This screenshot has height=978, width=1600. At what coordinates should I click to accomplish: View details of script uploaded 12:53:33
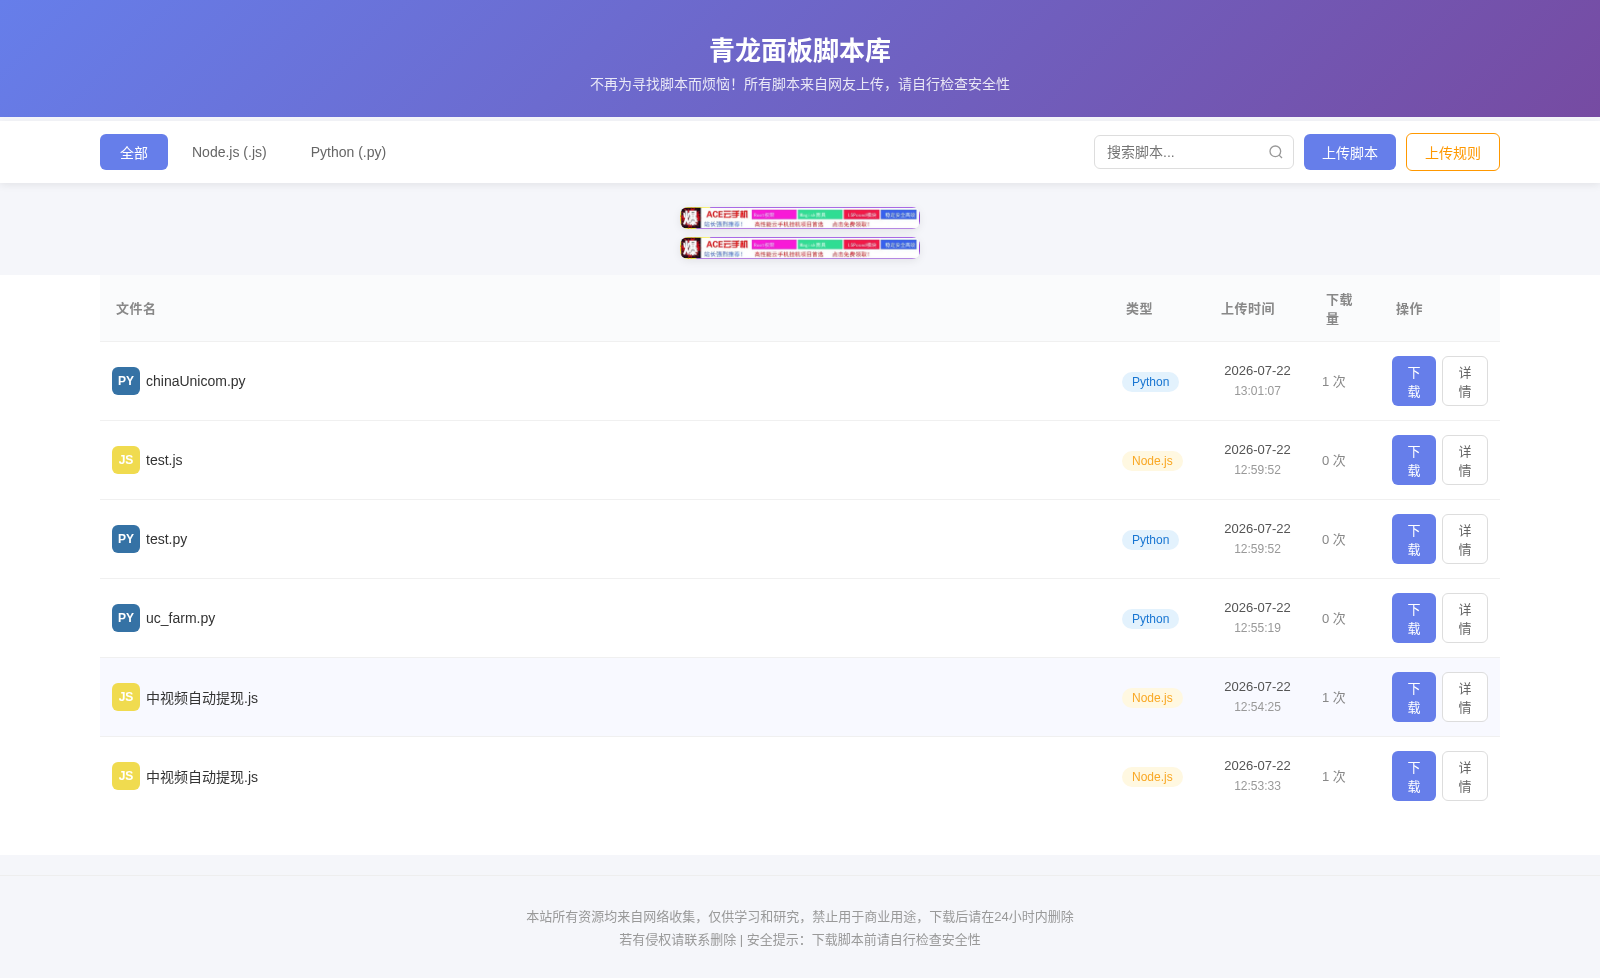tap(1465, 776)
